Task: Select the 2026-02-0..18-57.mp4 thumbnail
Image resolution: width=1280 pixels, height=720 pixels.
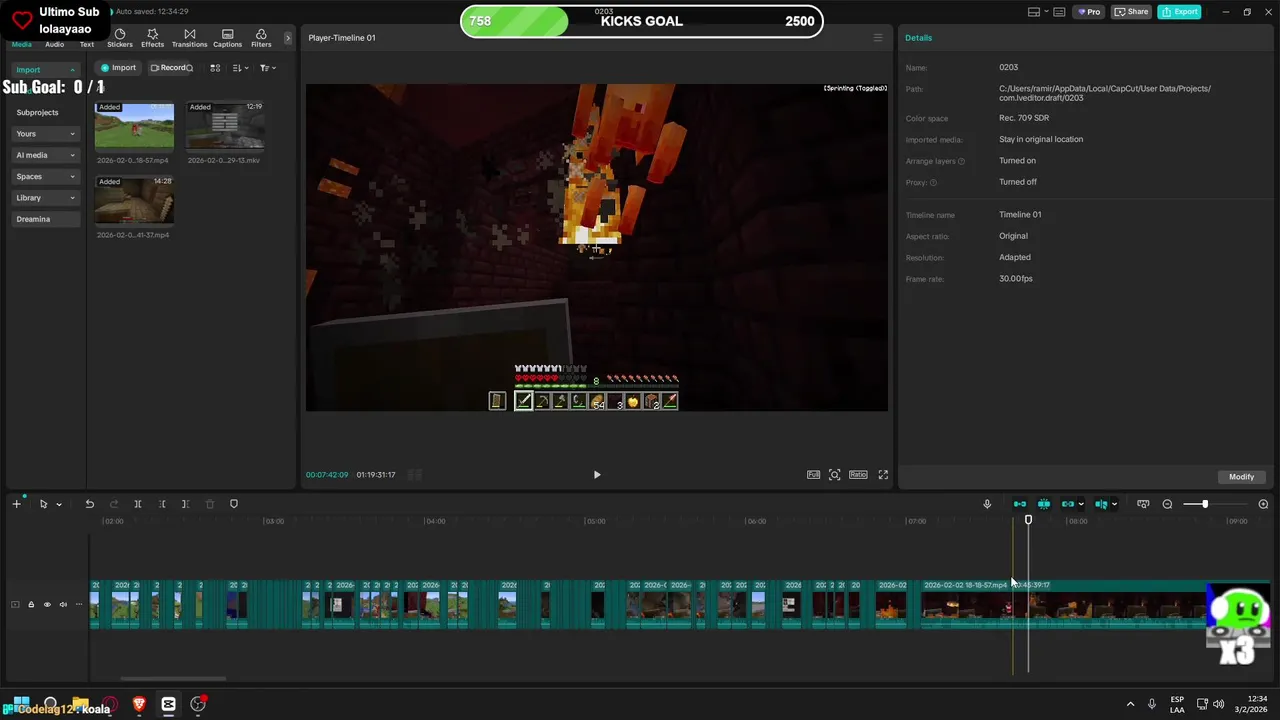Action: pyautogui.click(x=134, y=126)
